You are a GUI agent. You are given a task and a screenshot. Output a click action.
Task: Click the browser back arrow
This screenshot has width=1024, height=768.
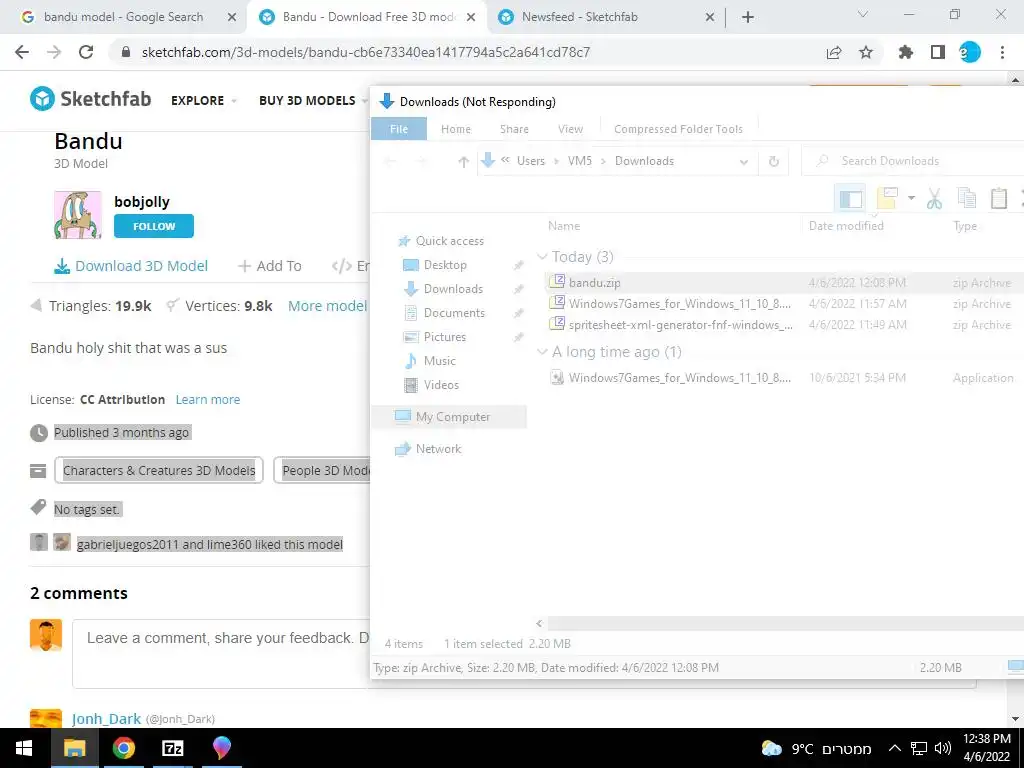pyautogui.click(x=22, y=52)
